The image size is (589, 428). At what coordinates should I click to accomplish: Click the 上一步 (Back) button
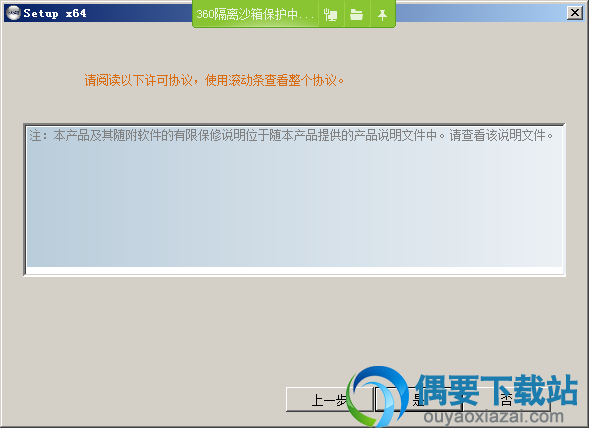pyautogui.click(x=329, y=399)
